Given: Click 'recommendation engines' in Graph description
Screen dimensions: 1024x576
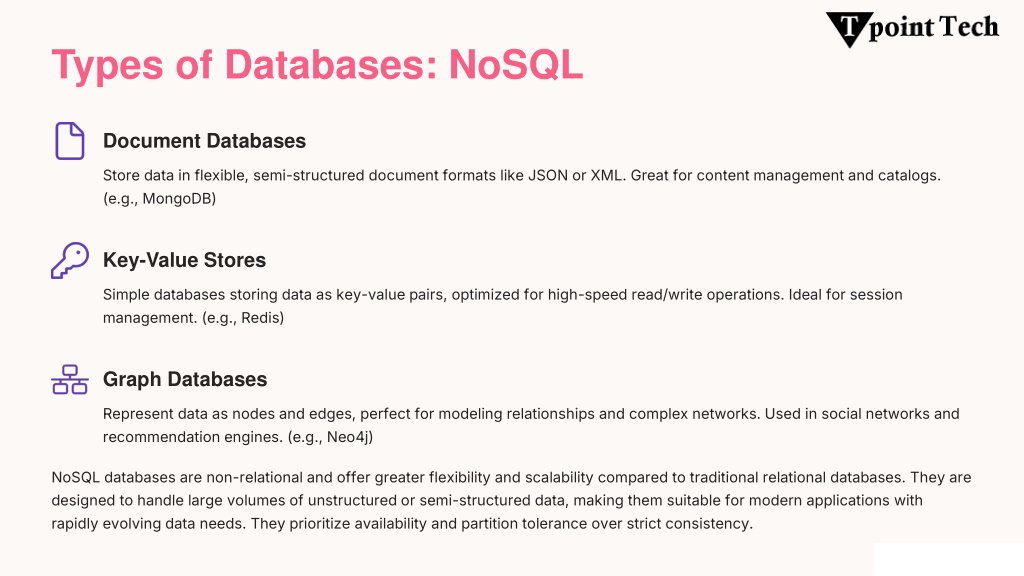Looking at the screenshot, I should click(x=193, y=437).
